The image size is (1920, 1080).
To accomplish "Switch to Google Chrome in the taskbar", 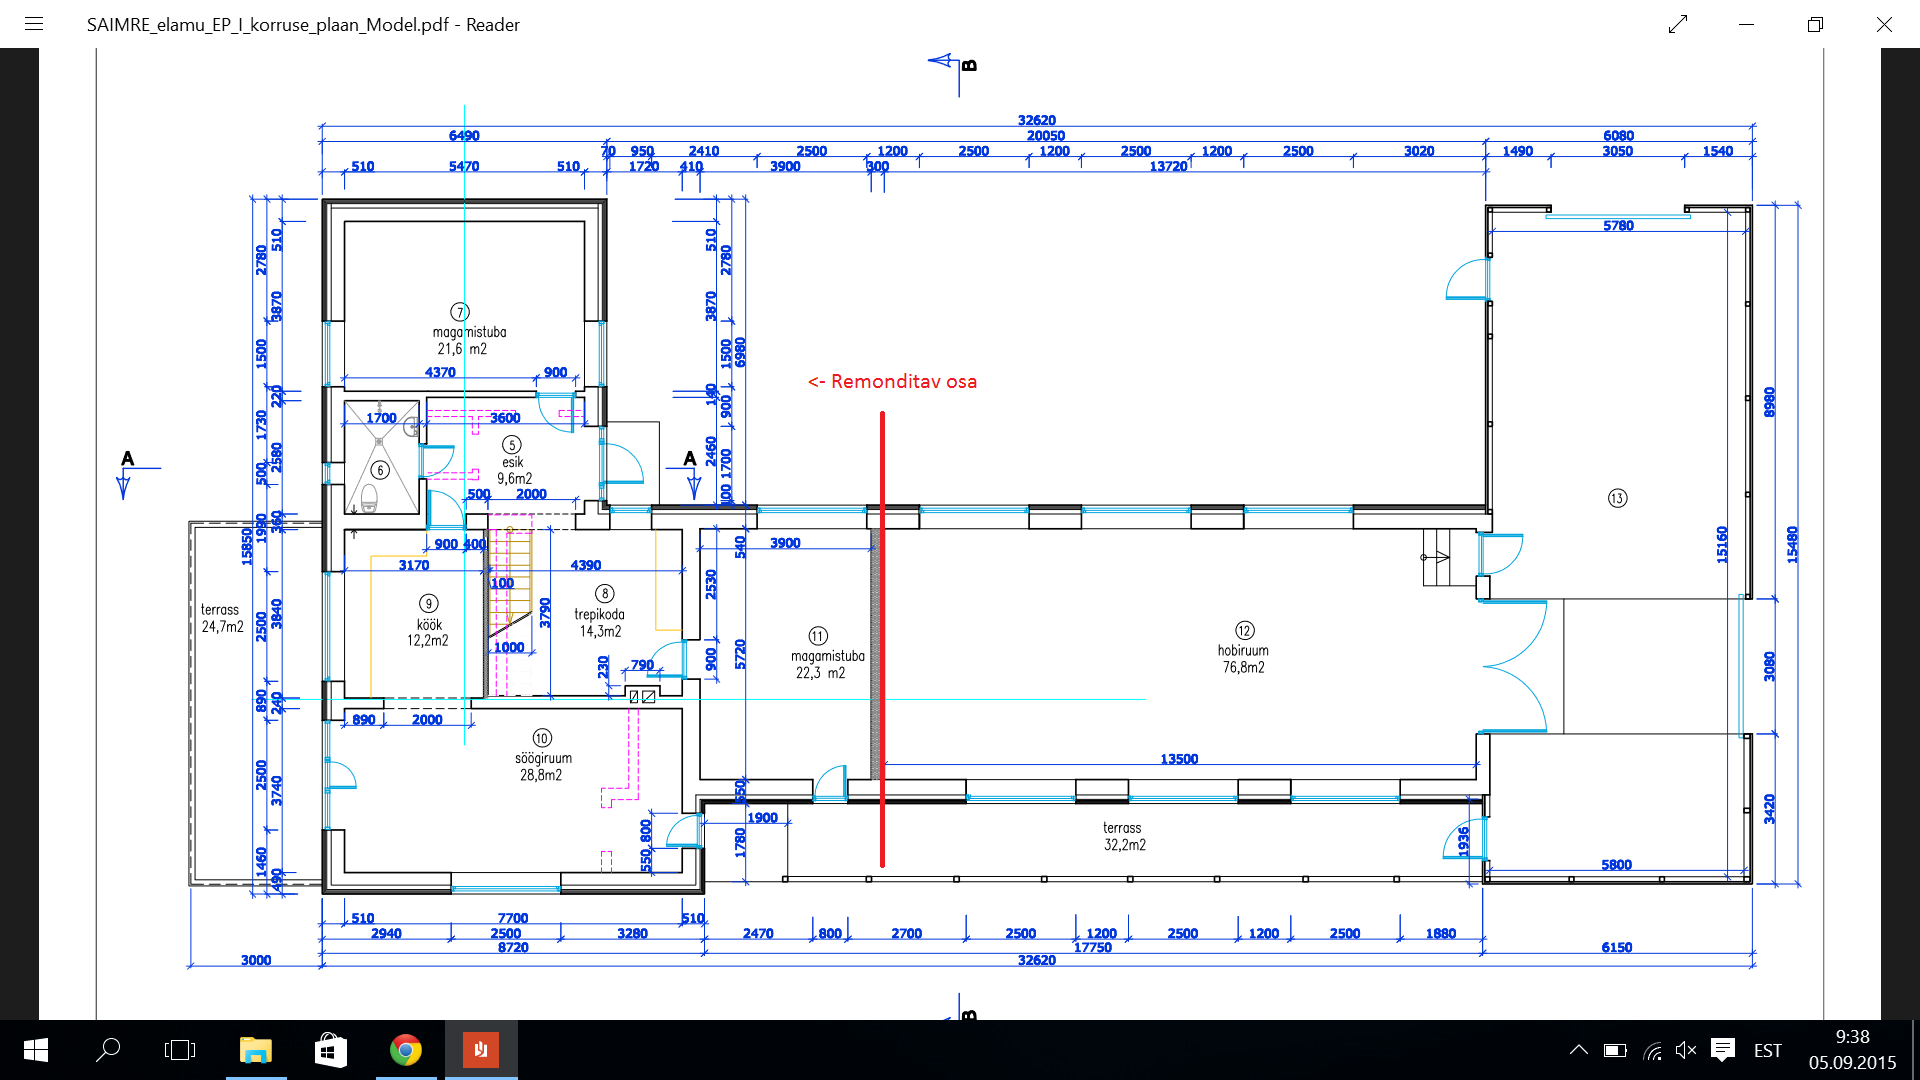I will click(x=406, y=1050).
